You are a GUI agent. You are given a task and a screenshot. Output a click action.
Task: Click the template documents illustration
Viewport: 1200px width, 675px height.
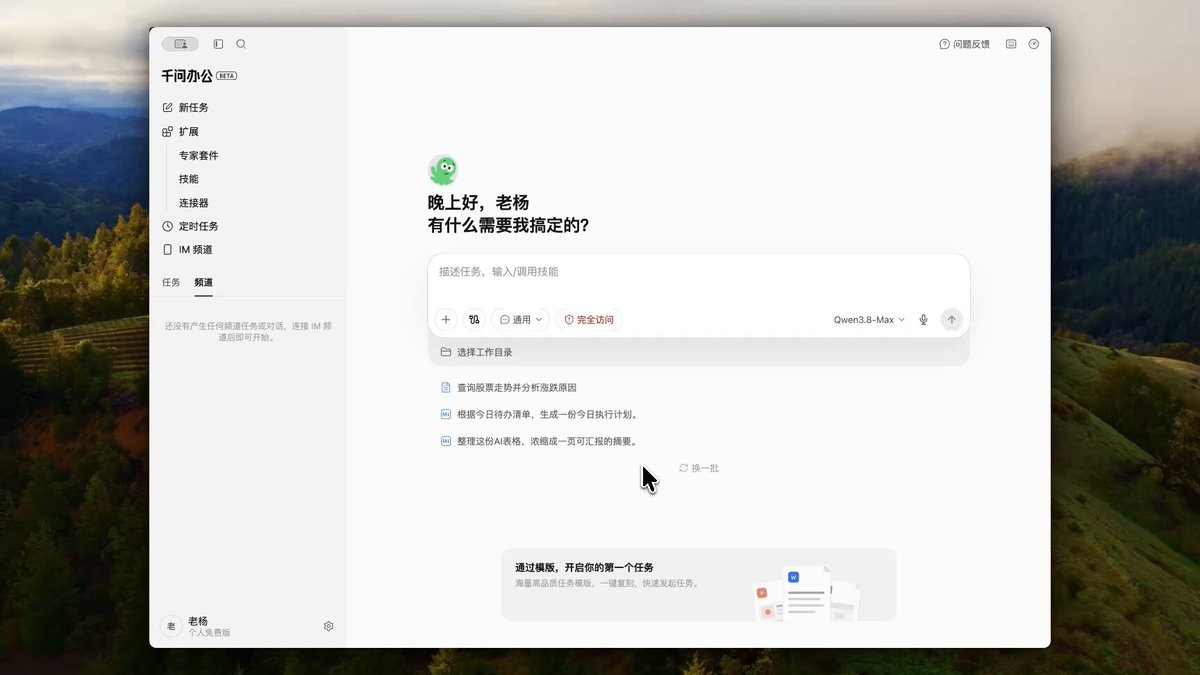coord(806,594)
